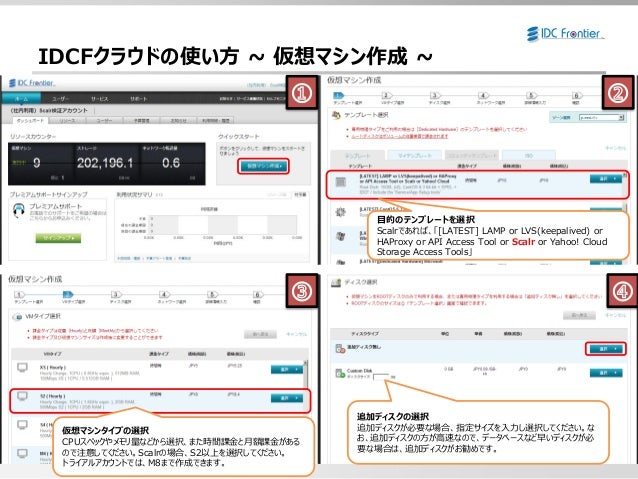
Task: Click the green サインアップ button
Action: [58, 238]
